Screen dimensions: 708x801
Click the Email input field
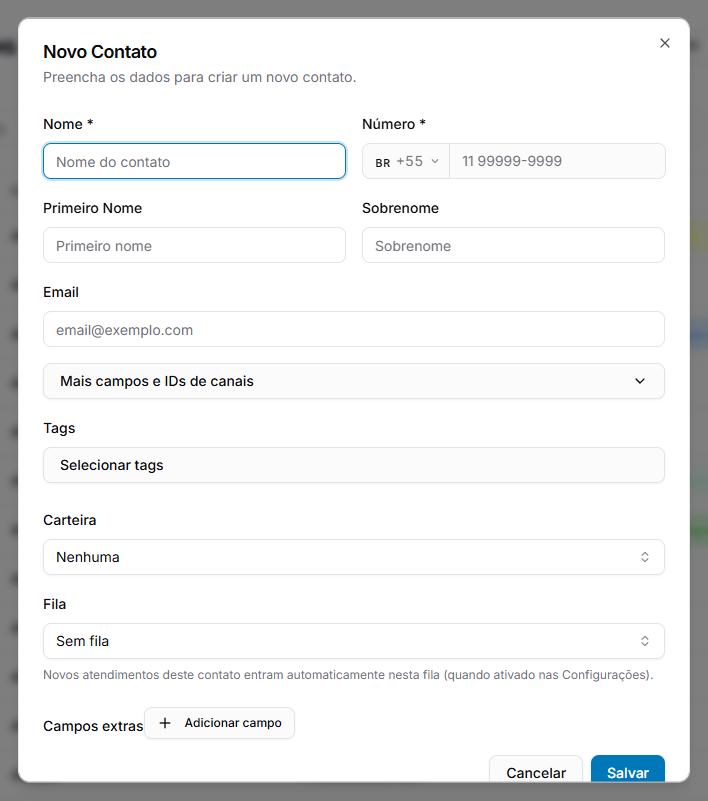click(353, 329)
